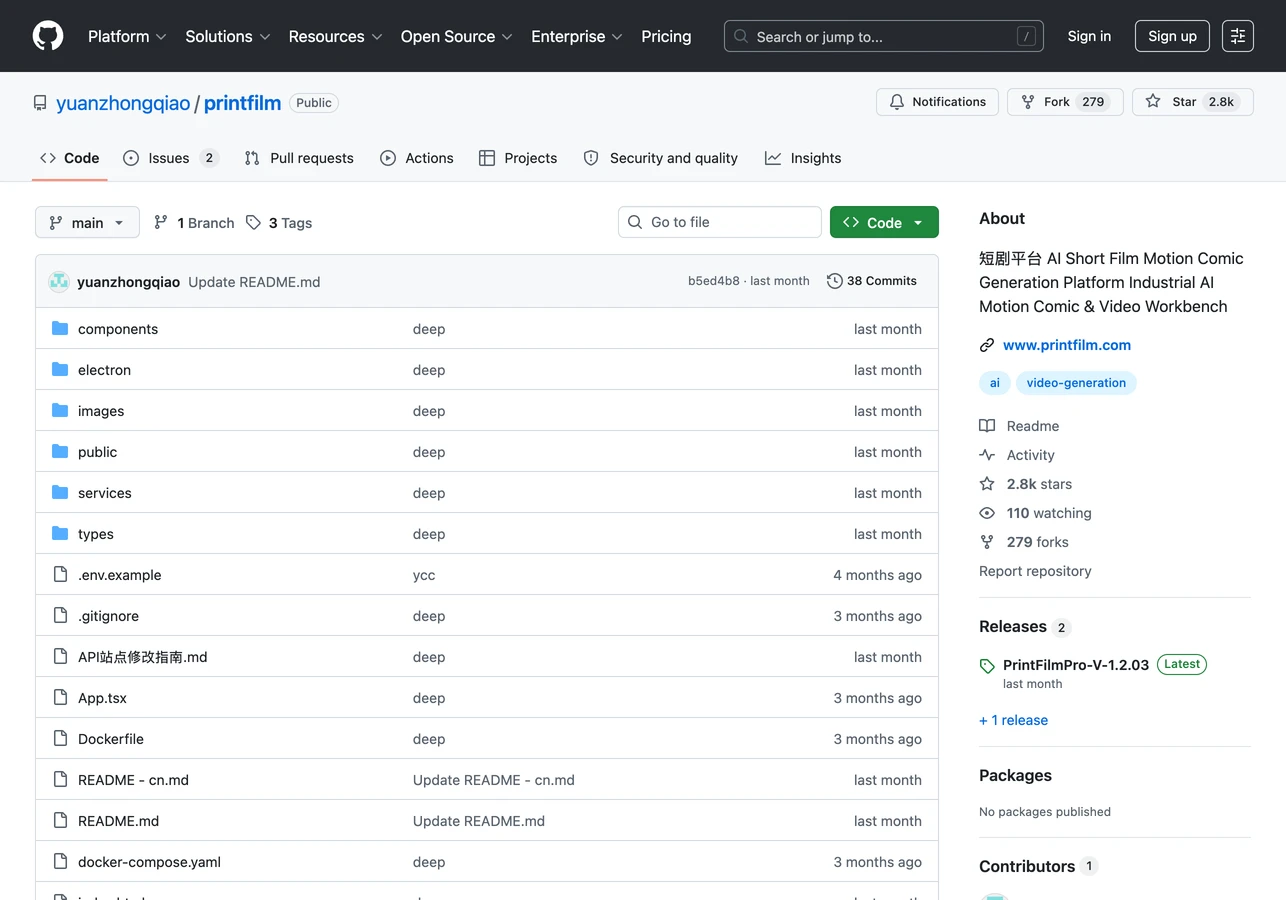Image resolution: width=1286 pixels, height=900 pixels.
Task: Star the printfilm repository
Action: point(1192,102)
